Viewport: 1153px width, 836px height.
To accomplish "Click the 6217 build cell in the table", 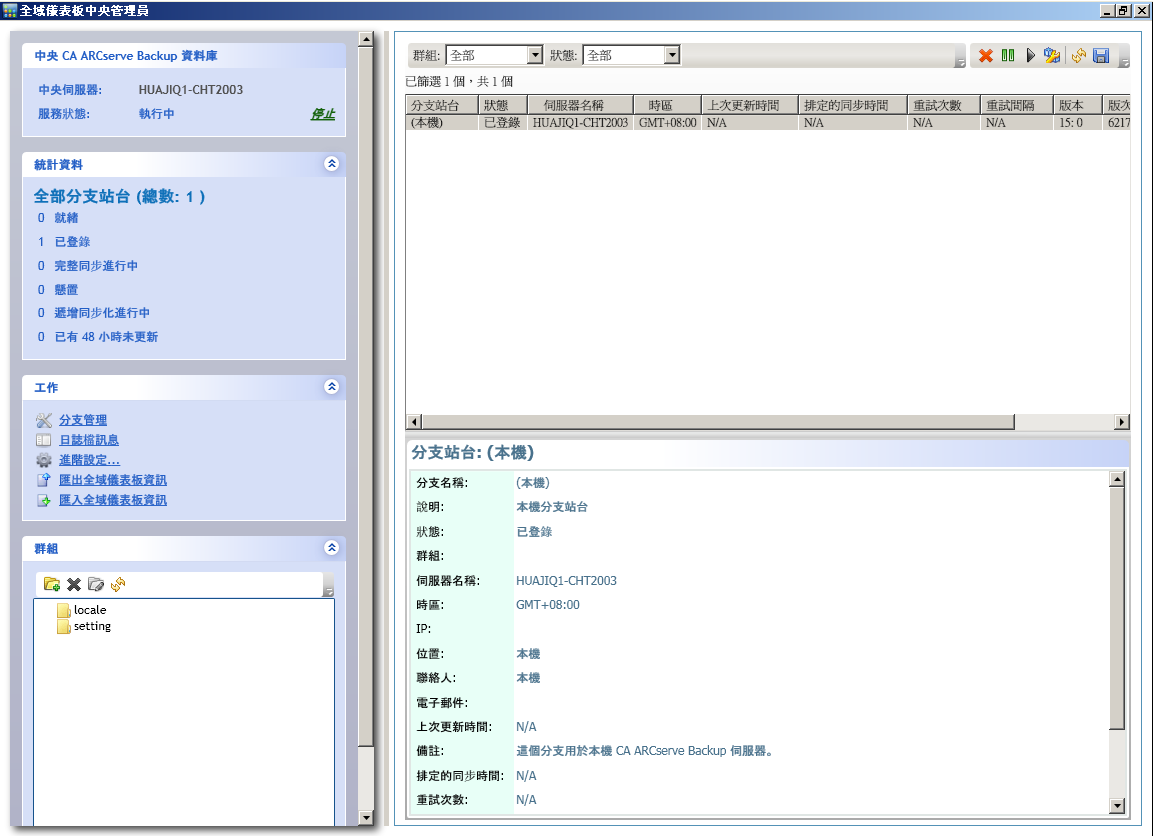I will coord(1118,123).
